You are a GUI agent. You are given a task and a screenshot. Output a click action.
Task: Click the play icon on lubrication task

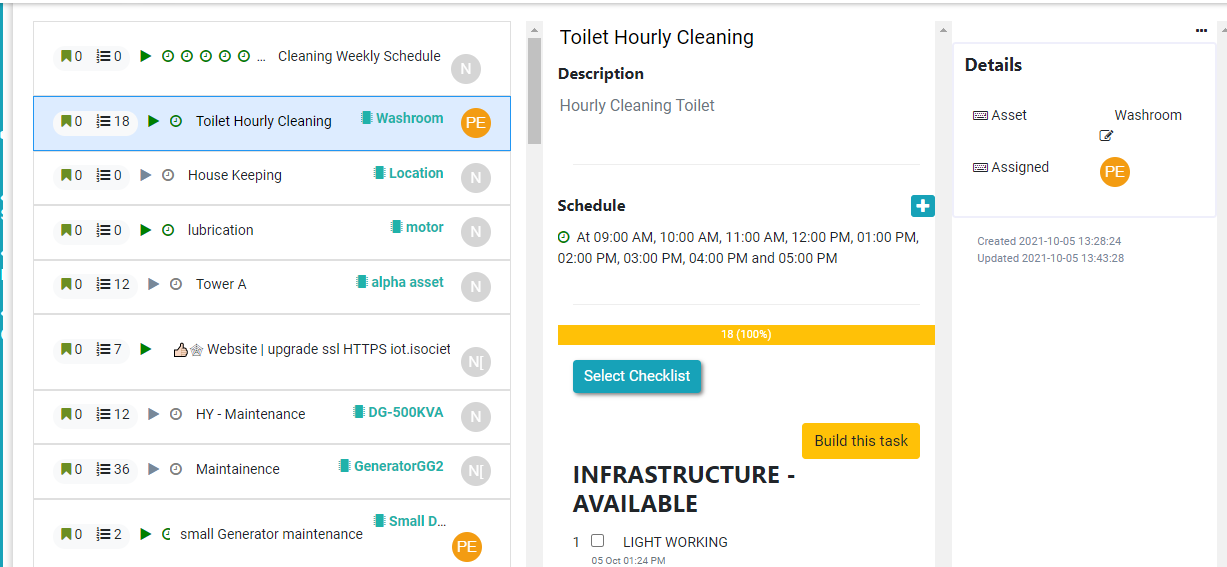(146, 230)
